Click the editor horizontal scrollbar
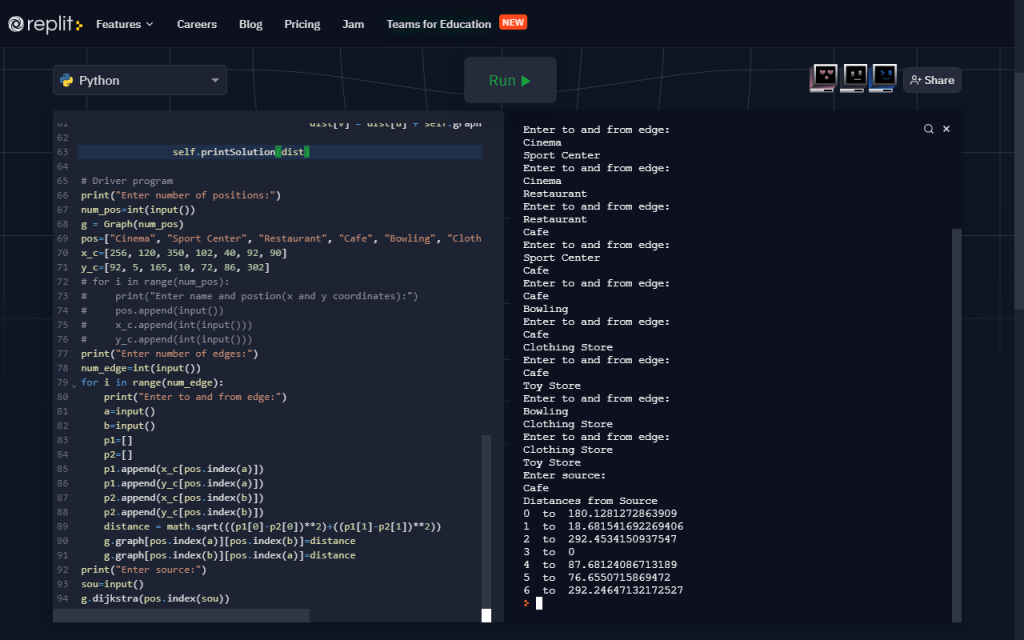This screenshot has height=640, width=1024. coord(181,616)
